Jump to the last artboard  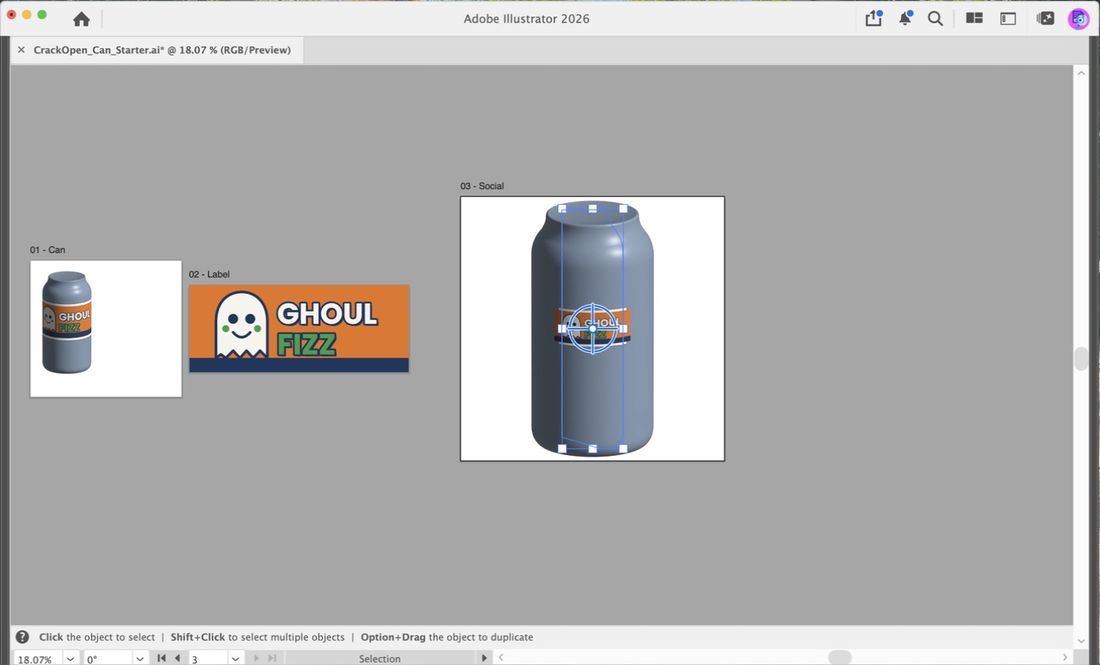(x=272, y=658)
